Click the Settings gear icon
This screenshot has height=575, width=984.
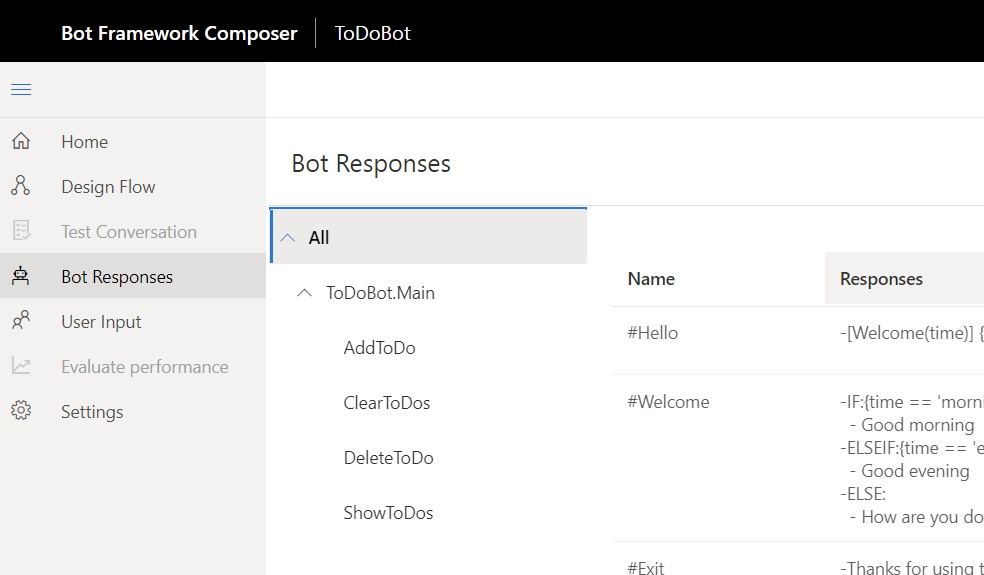tap(21, 411)
